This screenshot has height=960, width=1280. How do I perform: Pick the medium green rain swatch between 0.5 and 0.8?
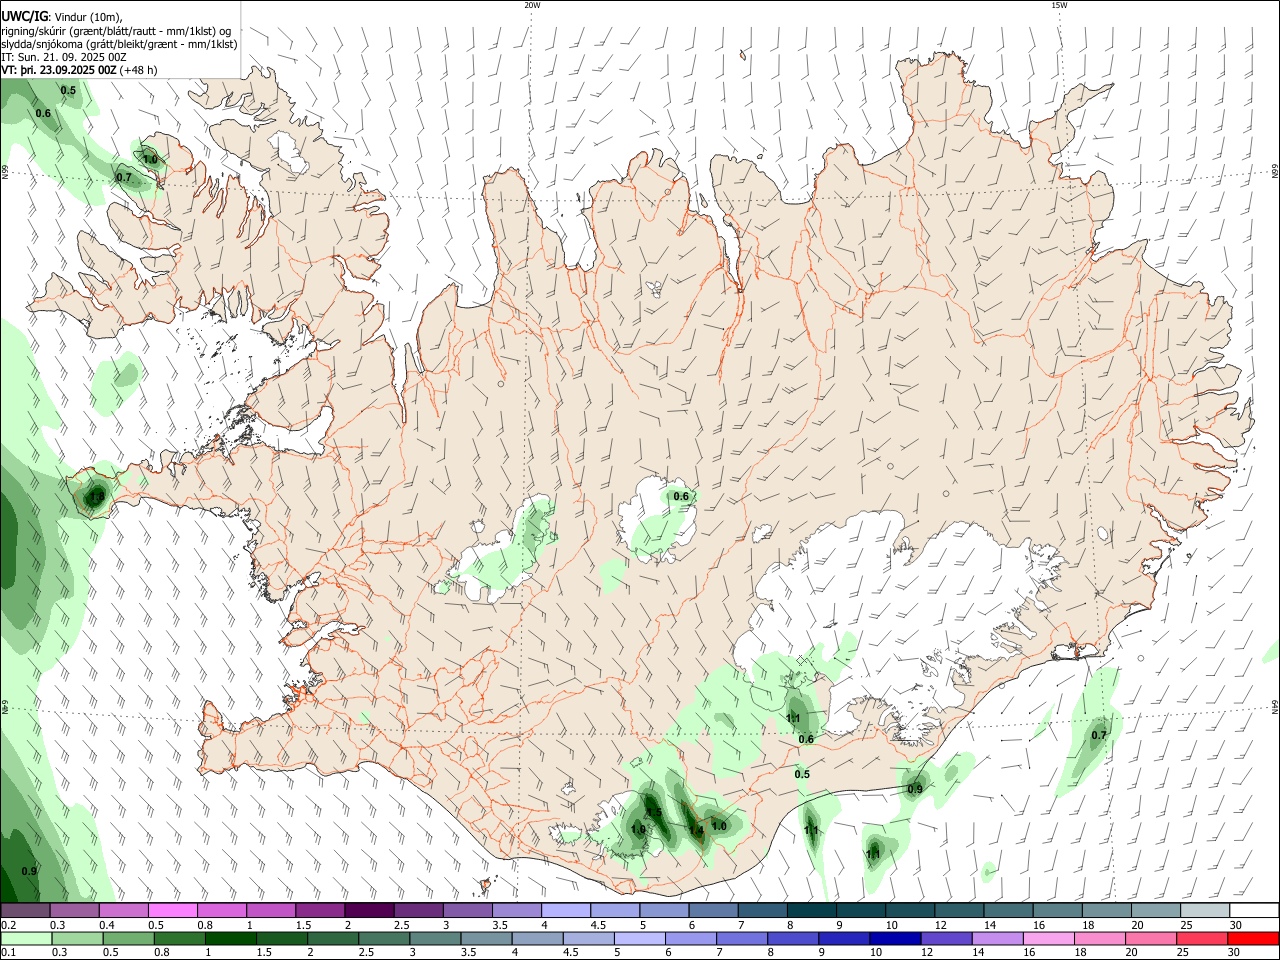(x=128, y=939)
